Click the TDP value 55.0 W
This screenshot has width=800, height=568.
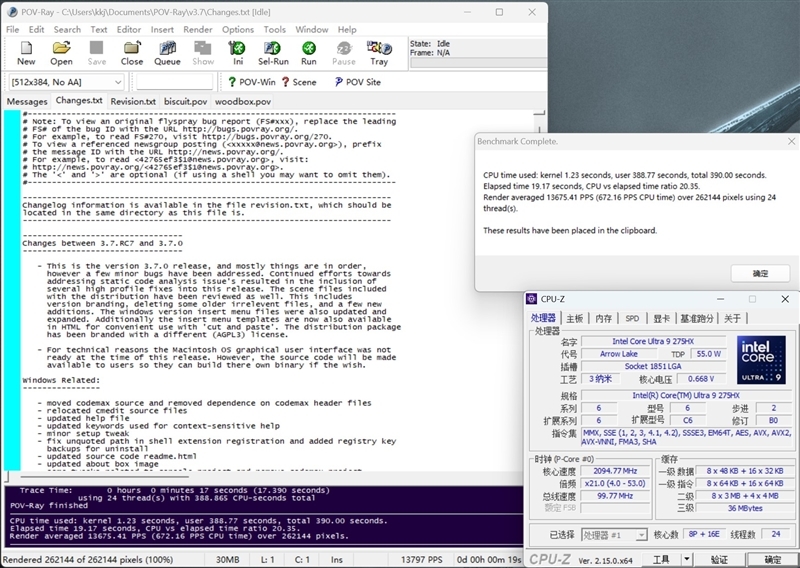709,354
